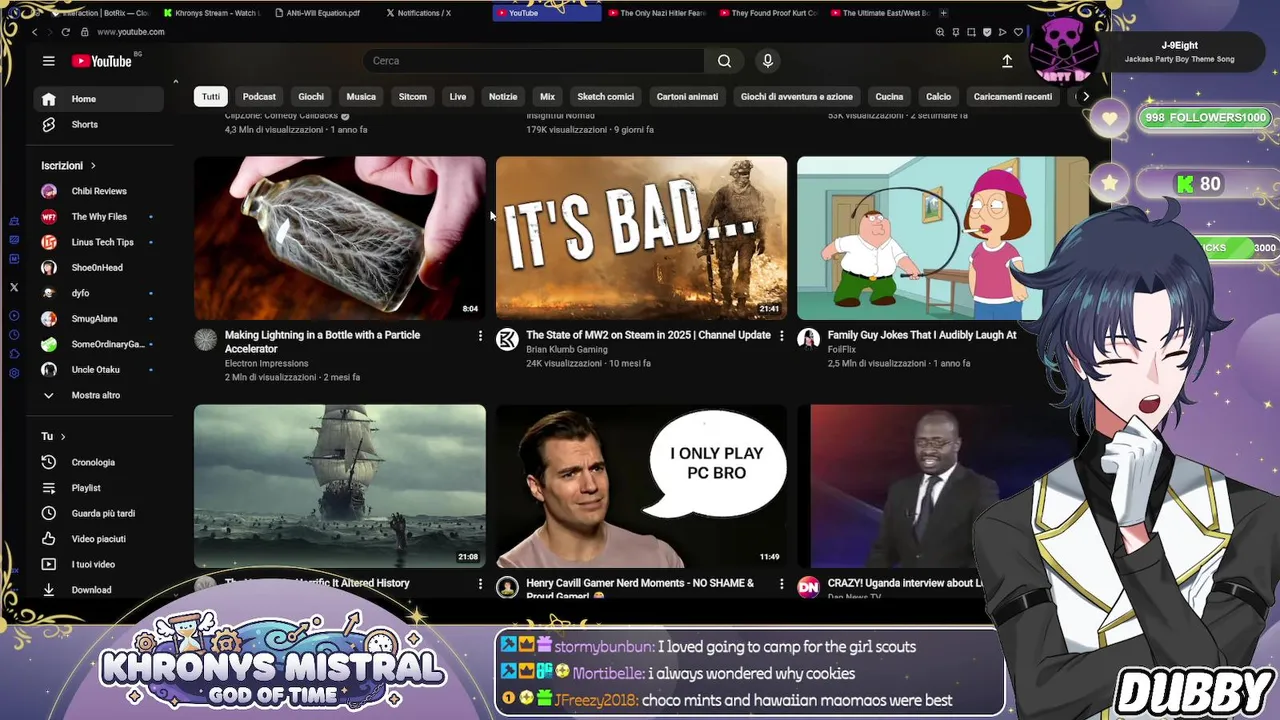Switch to the ANti-Will Equation.pdf tab
Image resolution: width=1280 pixels, height=720 pixels.
coord(322,13)
